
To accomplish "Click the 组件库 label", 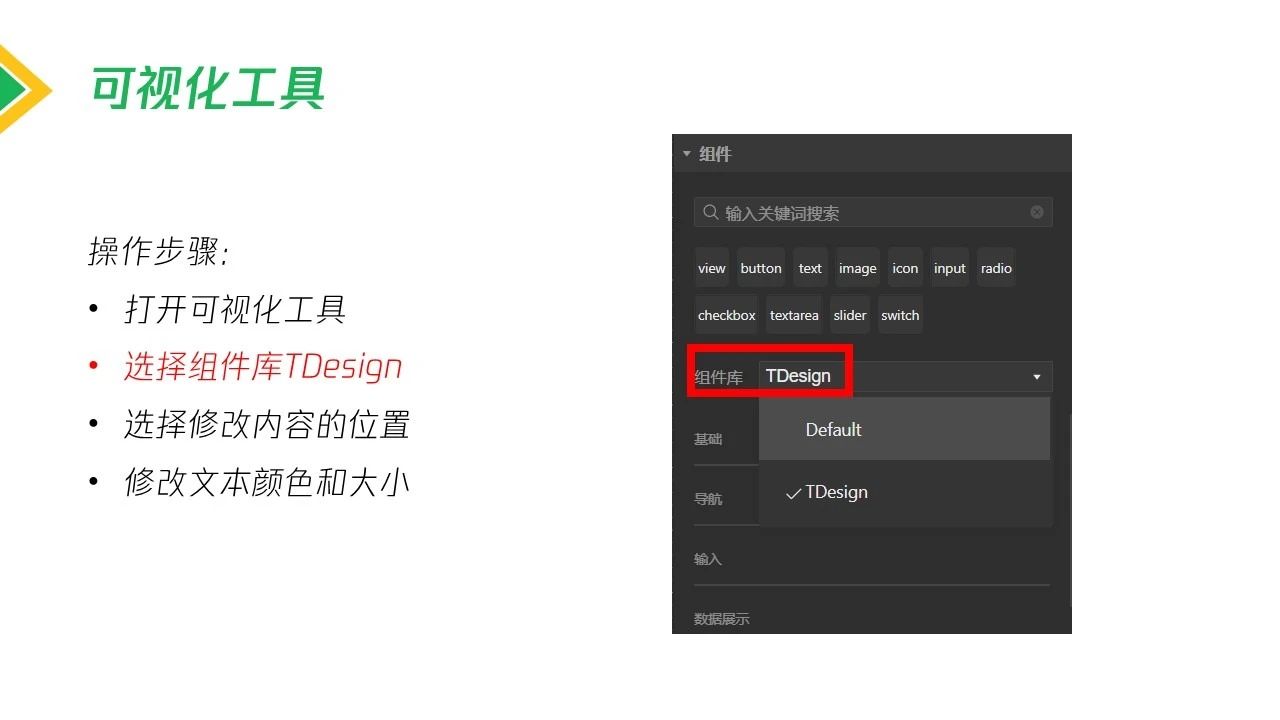I will [719, 378].
